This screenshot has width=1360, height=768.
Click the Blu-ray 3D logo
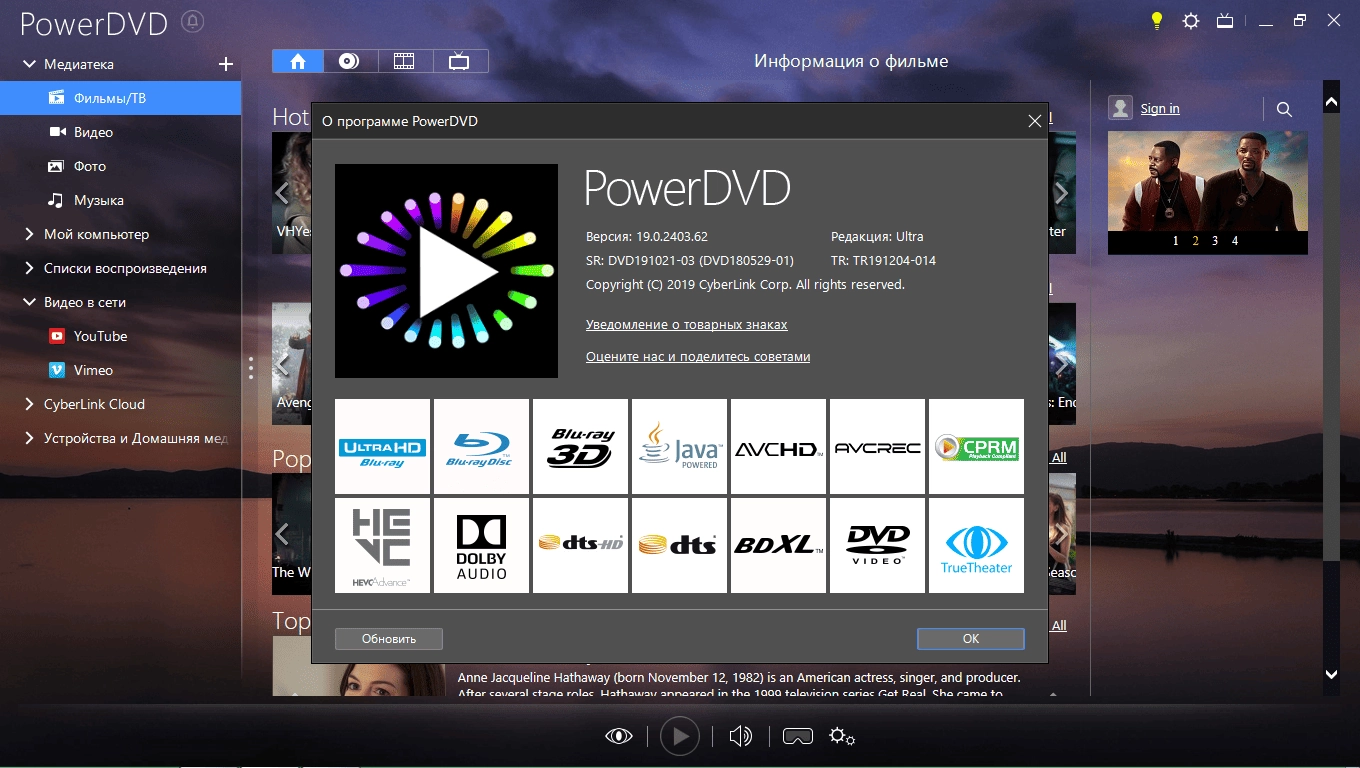(580, 446)
